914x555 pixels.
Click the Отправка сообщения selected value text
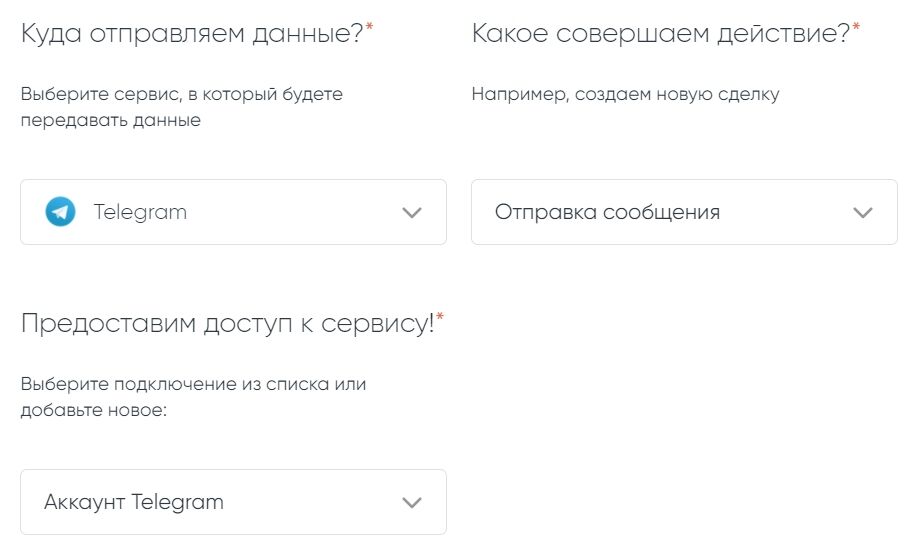607,212
